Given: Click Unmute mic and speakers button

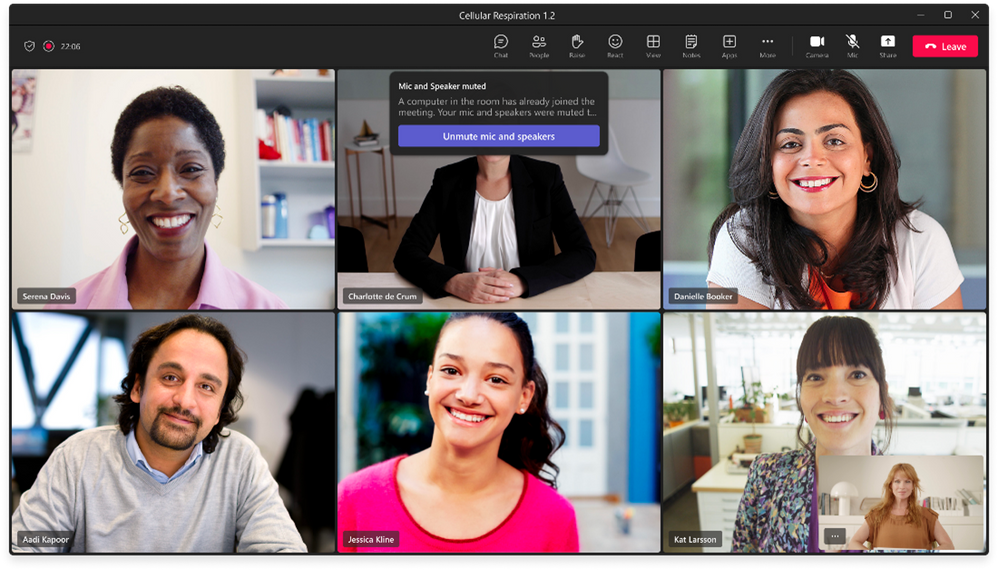Looking at the screenshot, I should coord(498,136).
